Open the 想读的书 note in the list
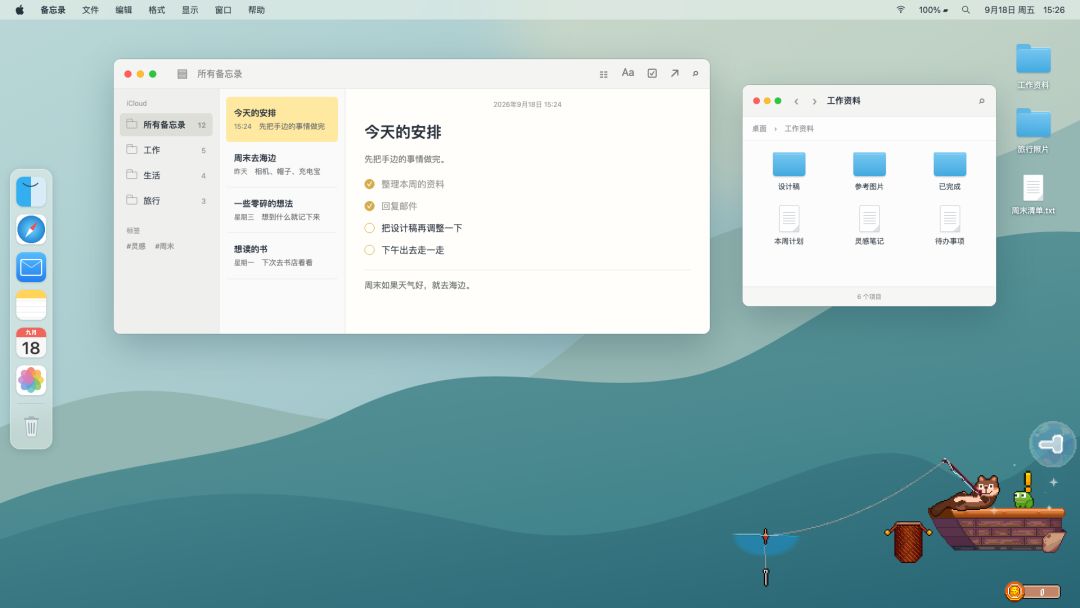1080x608 pixels. (282, 255)
